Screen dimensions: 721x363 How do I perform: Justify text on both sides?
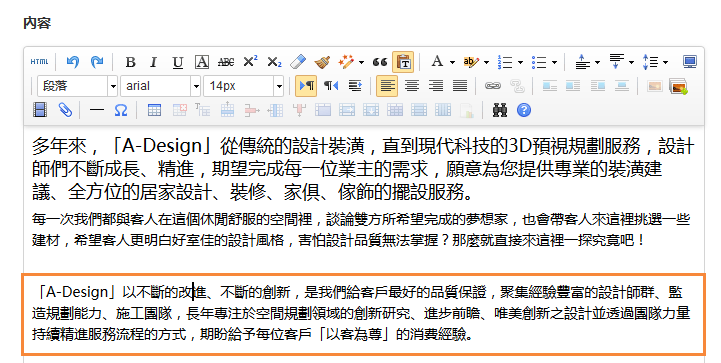pyautogui.click(x=460, y=86)
